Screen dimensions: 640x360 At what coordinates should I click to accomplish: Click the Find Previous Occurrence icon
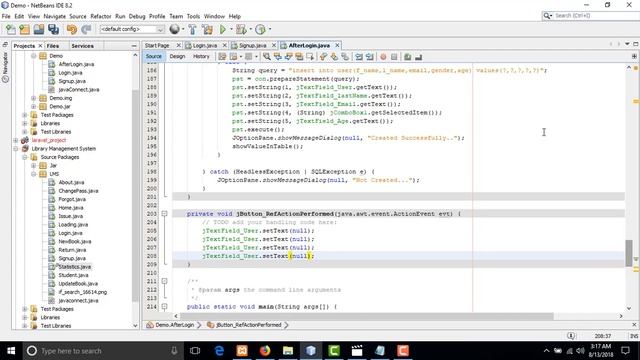click(x=278, y=57)
